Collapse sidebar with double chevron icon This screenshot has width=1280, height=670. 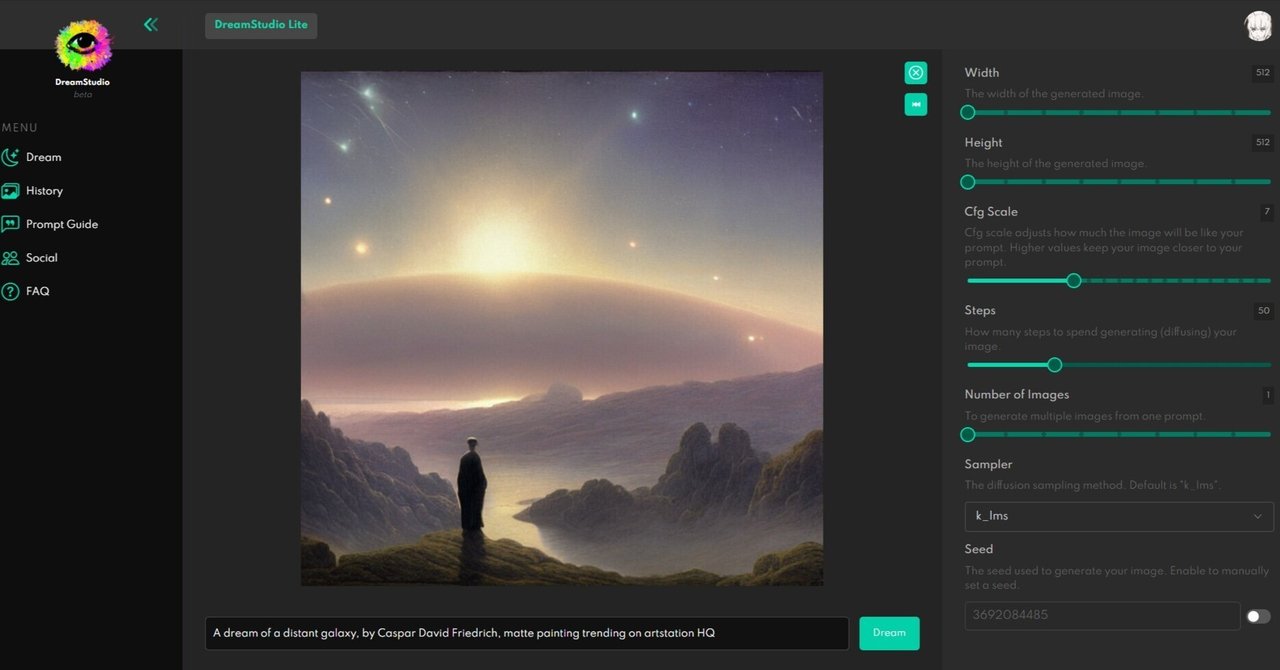[x=151, y=24]
